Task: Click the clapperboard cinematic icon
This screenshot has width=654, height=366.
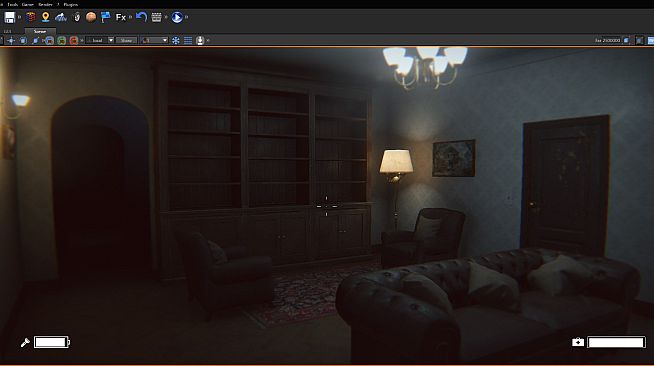Action: click(156, 17)
